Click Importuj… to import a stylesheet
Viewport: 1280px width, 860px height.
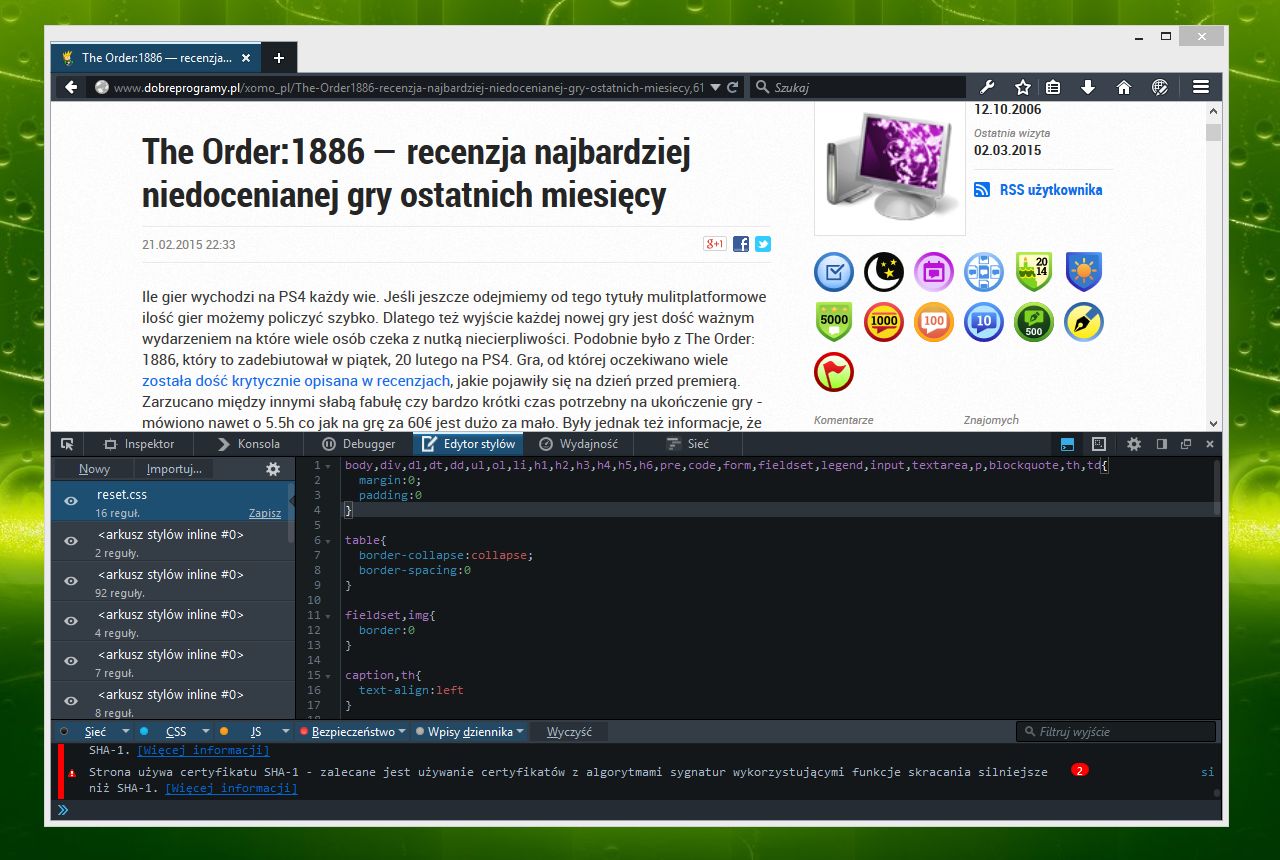(x=174, y=469)
